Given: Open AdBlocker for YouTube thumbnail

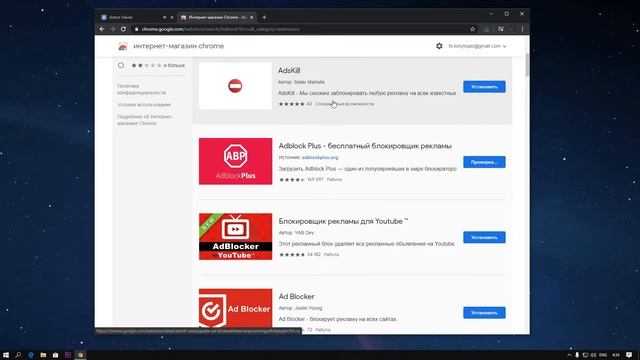Looking at the screenshot, I should point(235,236).
